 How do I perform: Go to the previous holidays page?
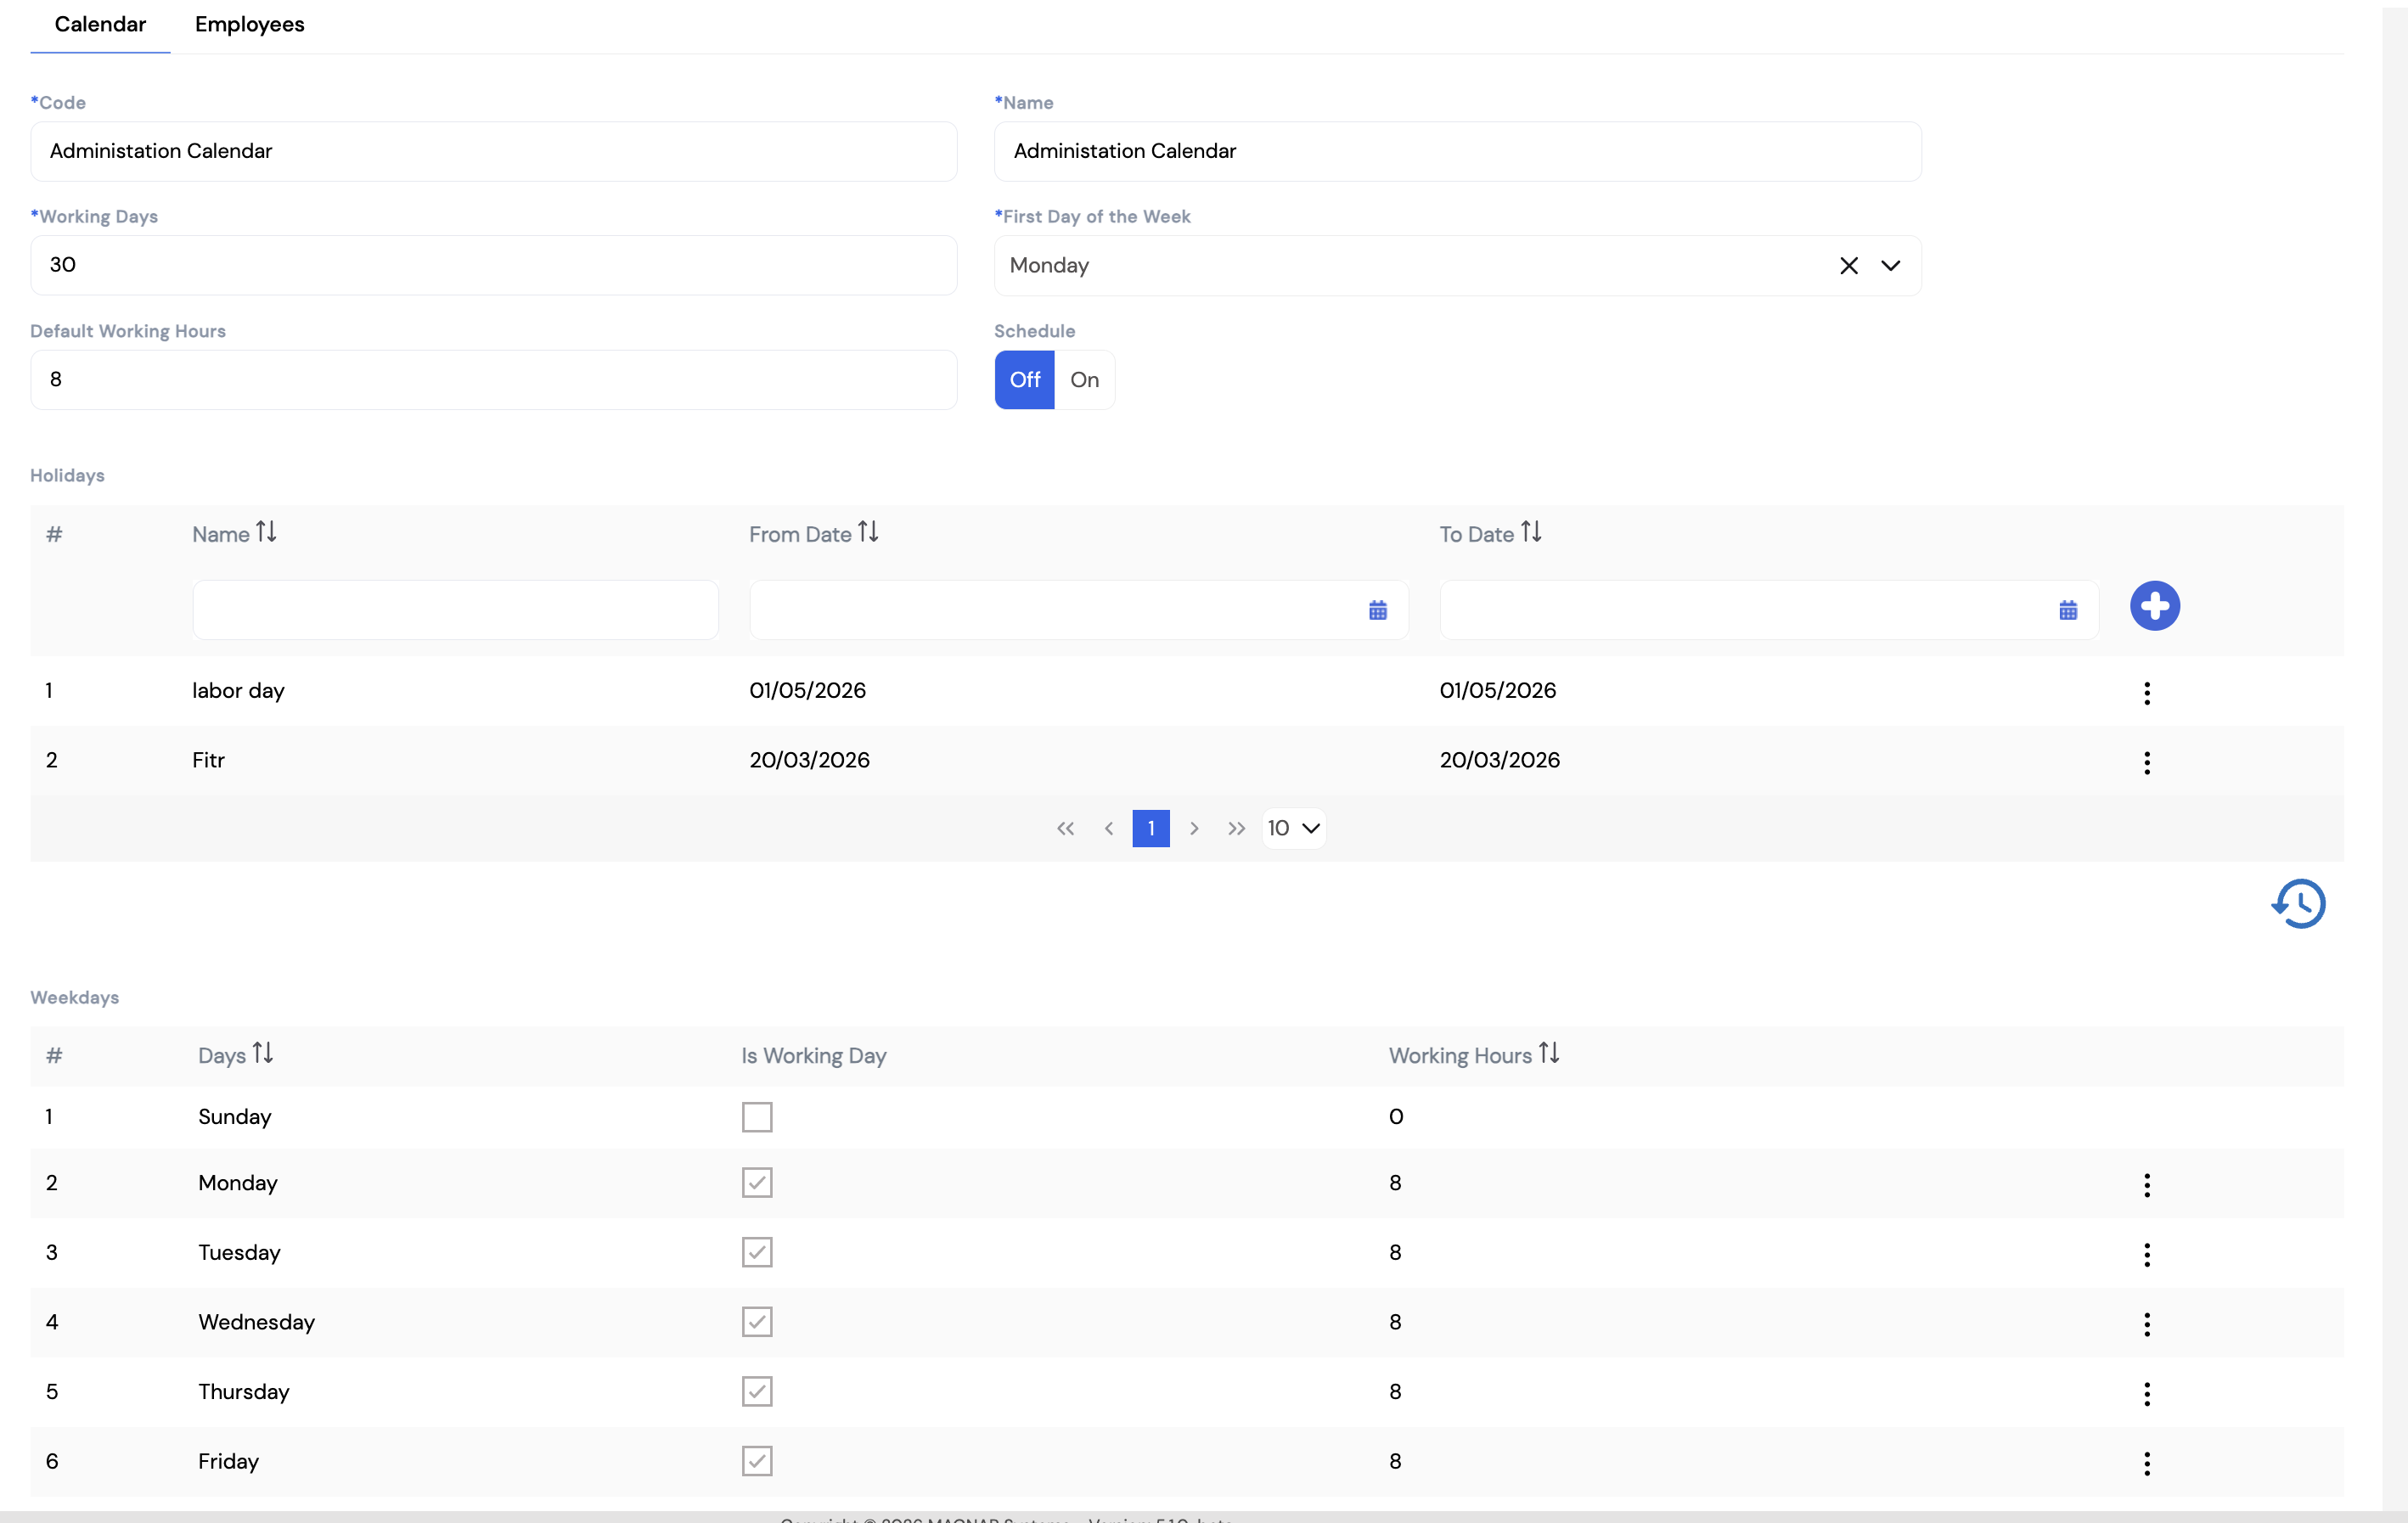click(1108, 828)
